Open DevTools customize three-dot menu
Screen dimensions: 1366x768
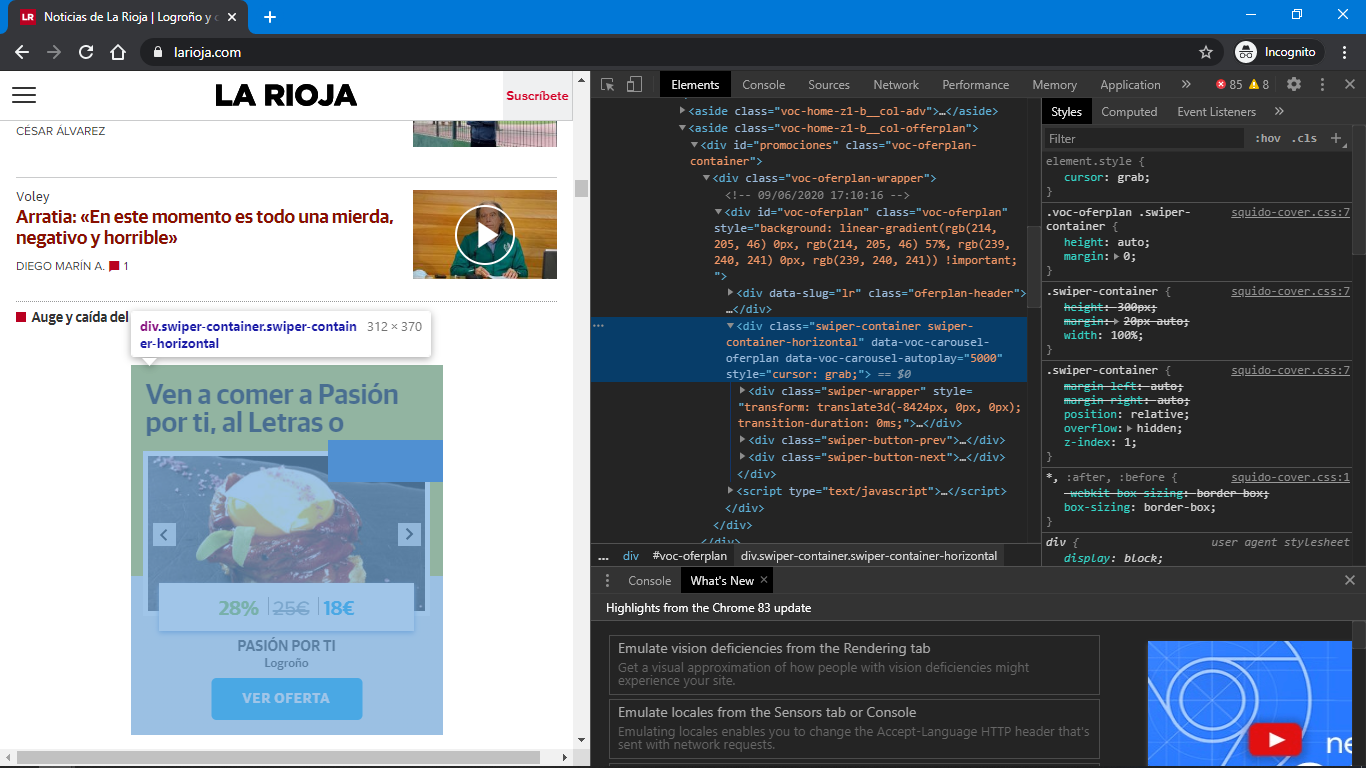point(1322,85)
